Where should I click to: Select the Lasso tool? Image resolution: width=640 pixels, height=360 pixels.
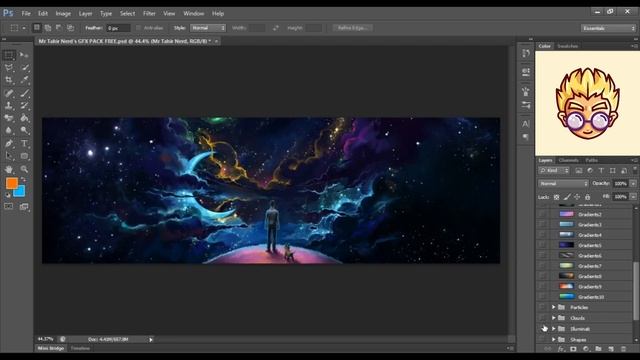(9, 67)
